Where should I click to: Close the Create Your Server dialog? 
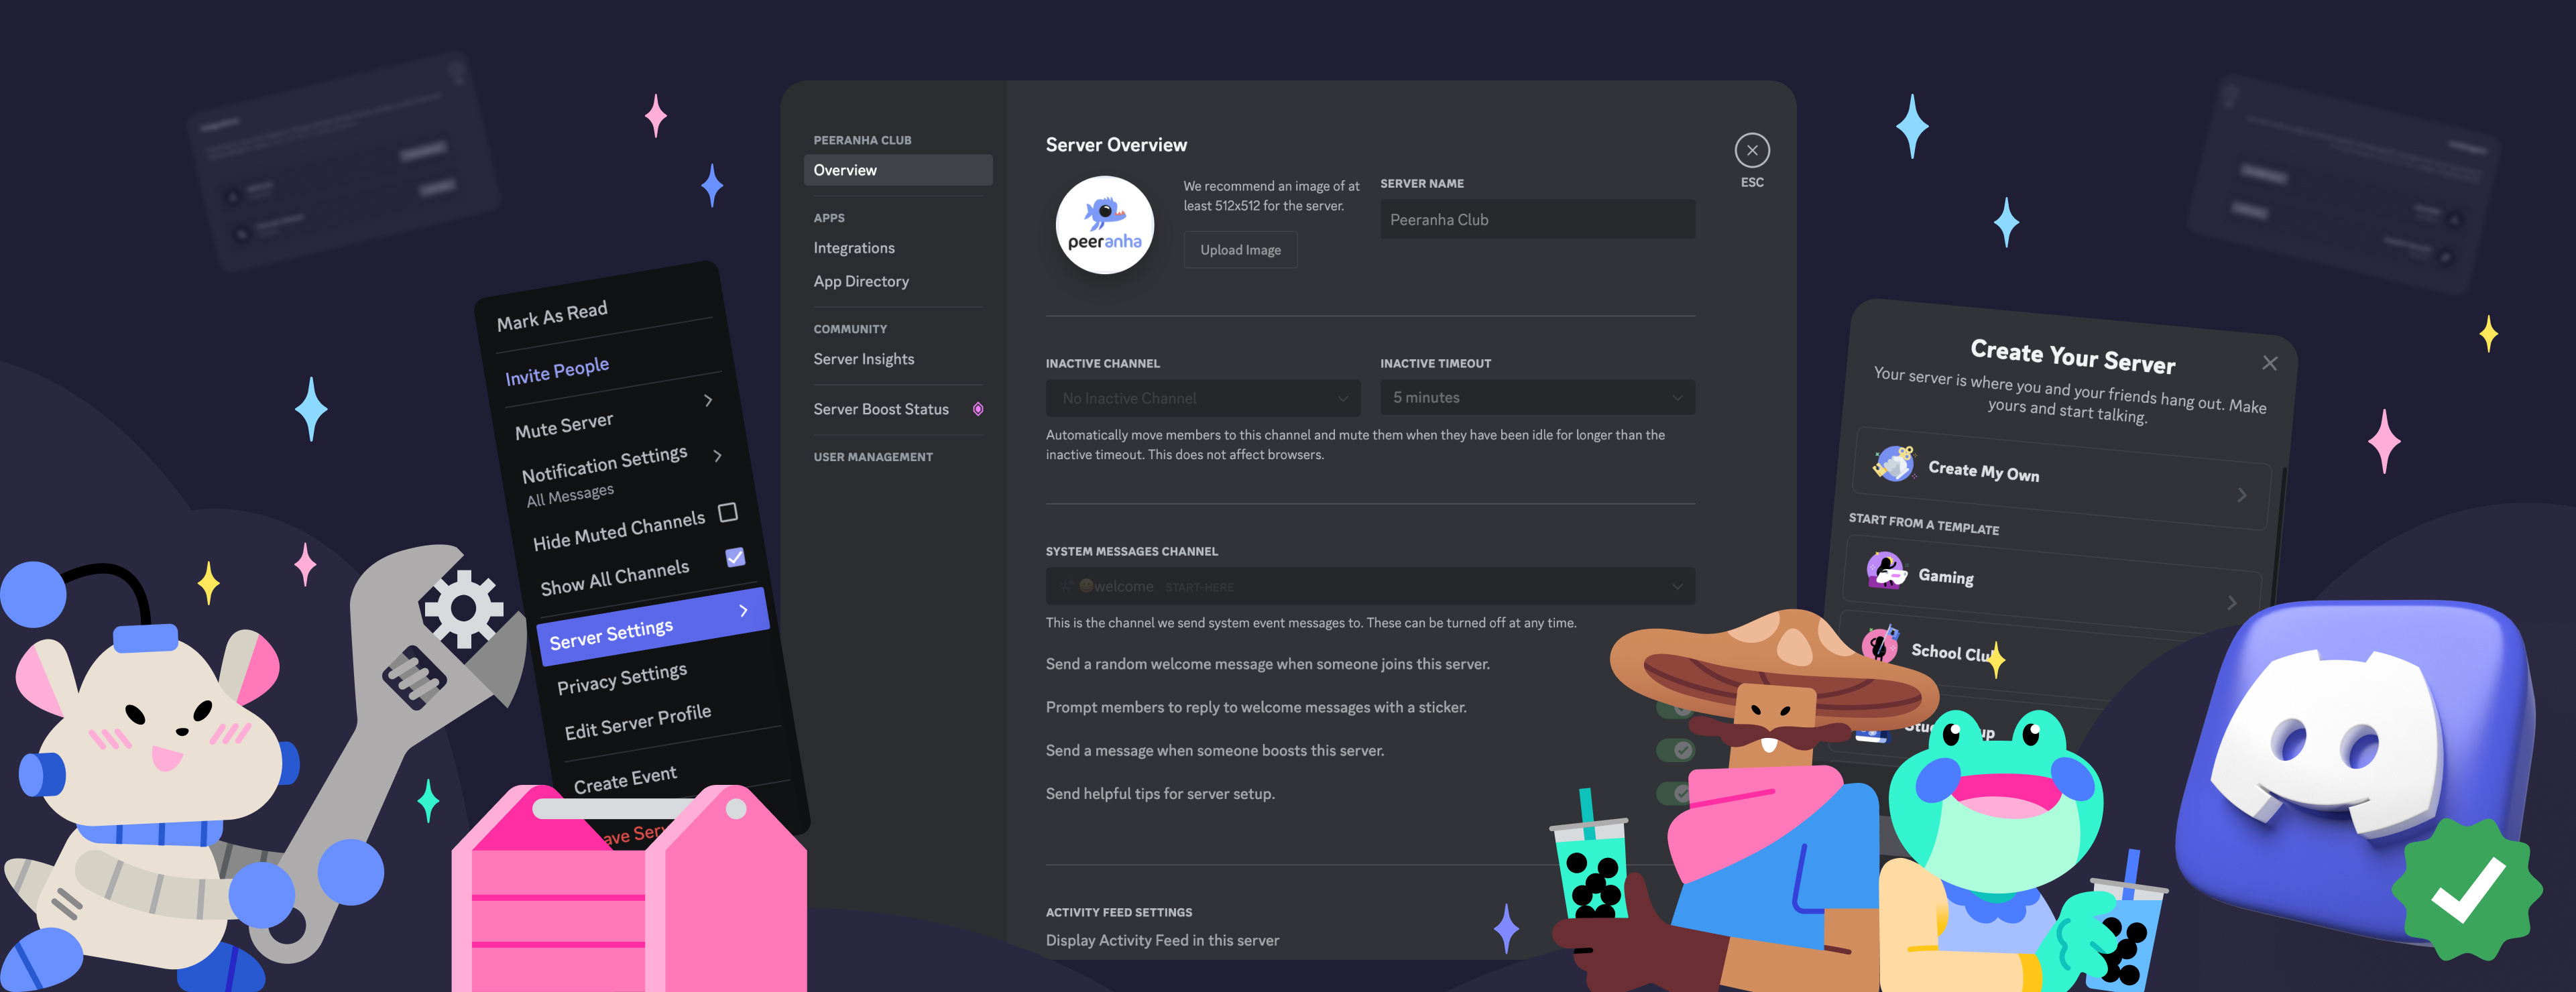pos(2270,363)
